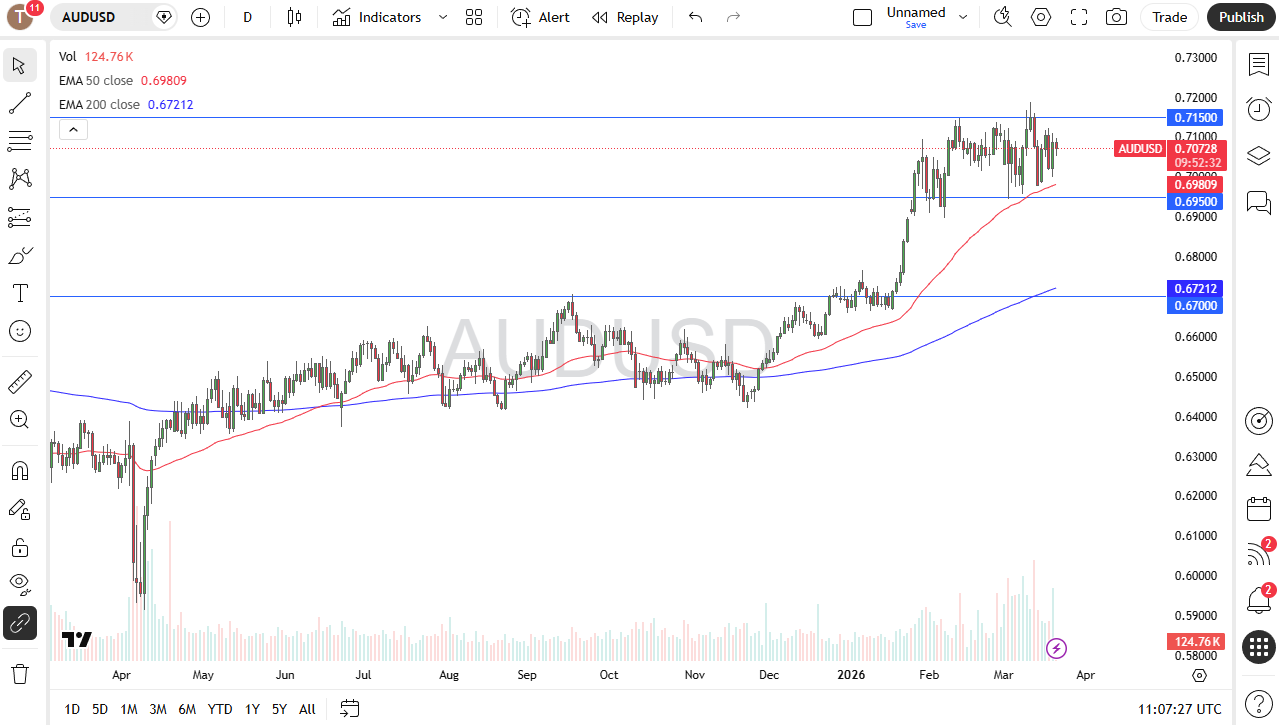Select the Vol indicator legend
This screenshot has width=1279, height=725.
[67, 56]
